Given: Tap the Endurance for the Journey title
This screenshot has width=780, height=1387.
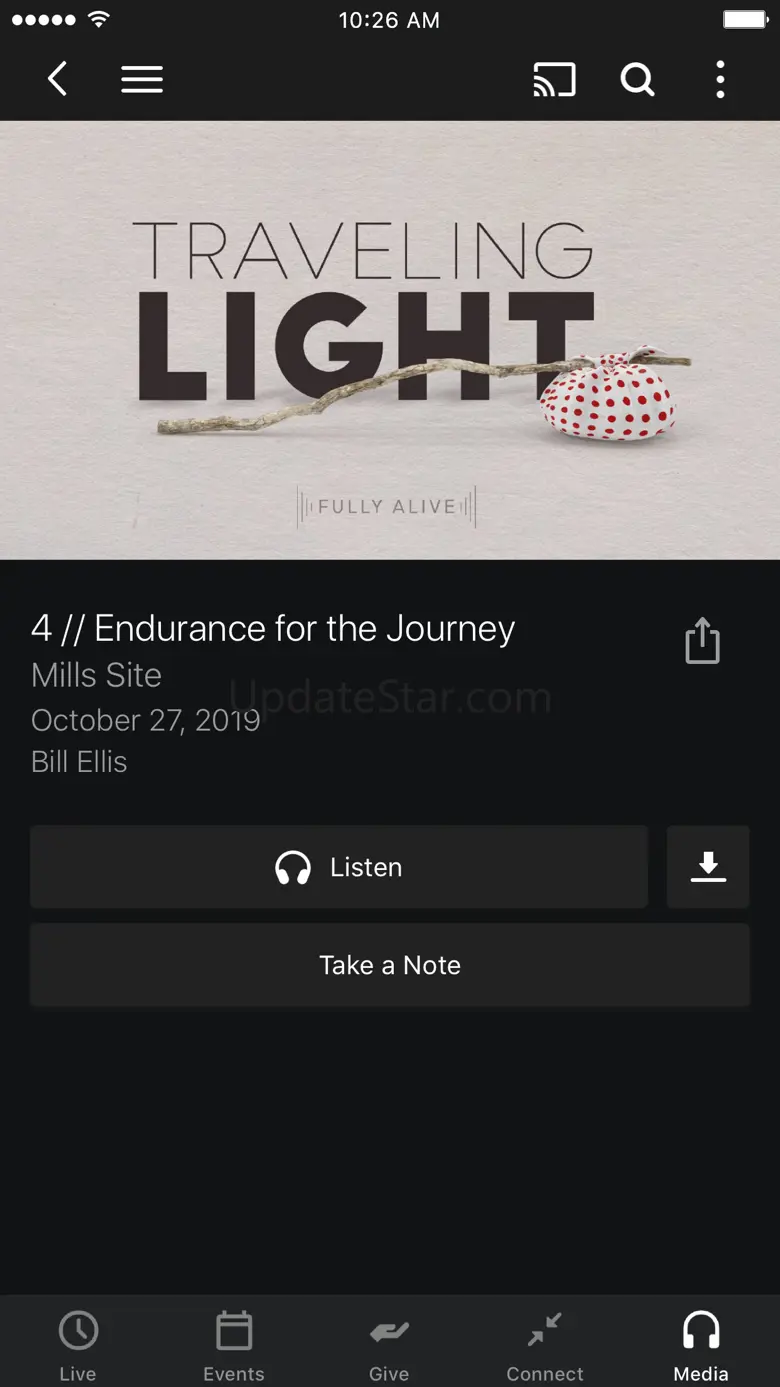Looking at the screenshot, I should [x=273, y=629].
